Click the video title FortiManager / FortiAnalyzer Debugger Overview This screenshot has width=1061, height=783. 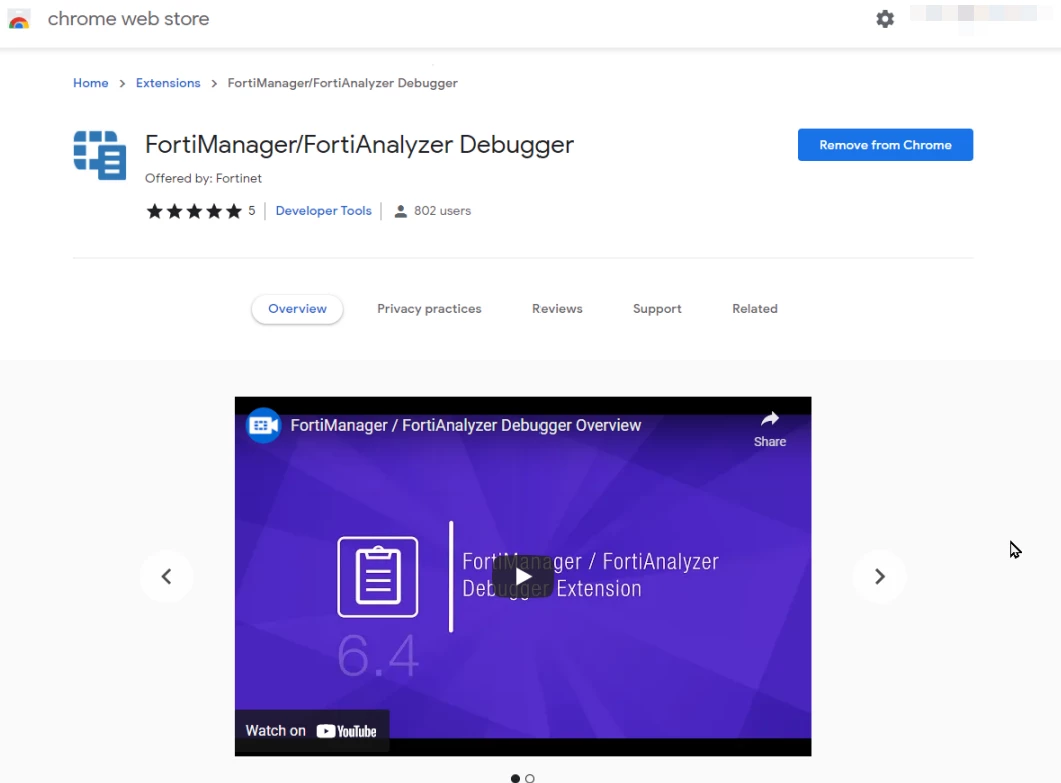click(466, 425)
